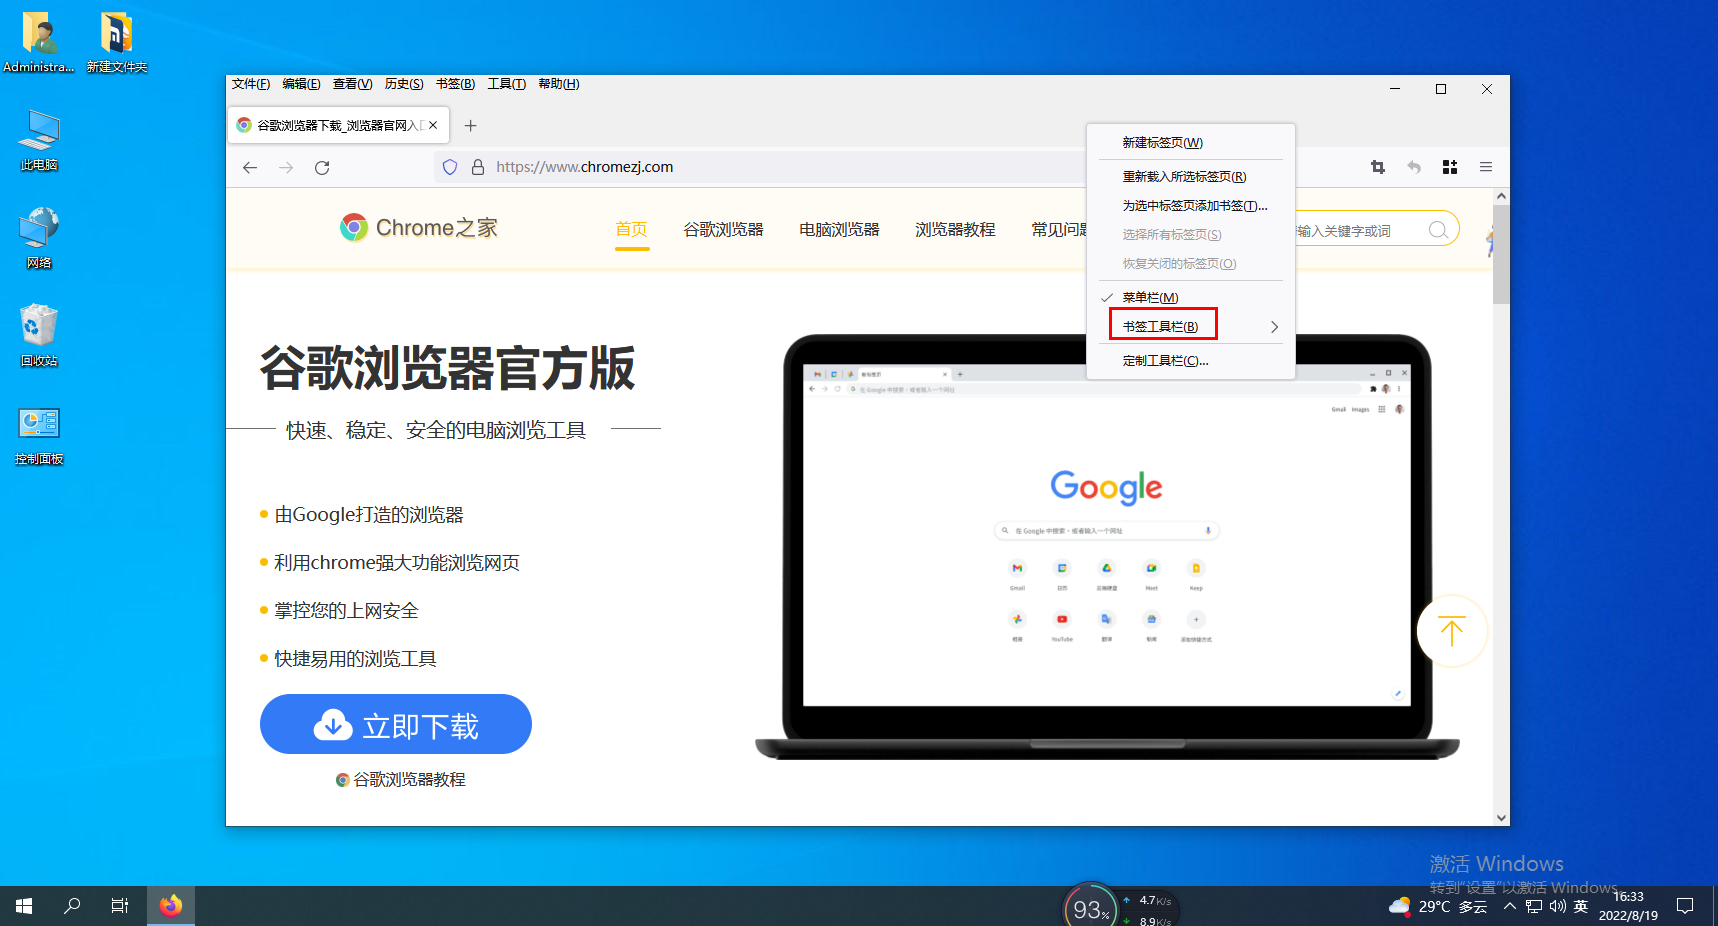Screen dimensions: 1718x926
Task: Open tracking protection shield icon
Action: (x=450, y=167)
